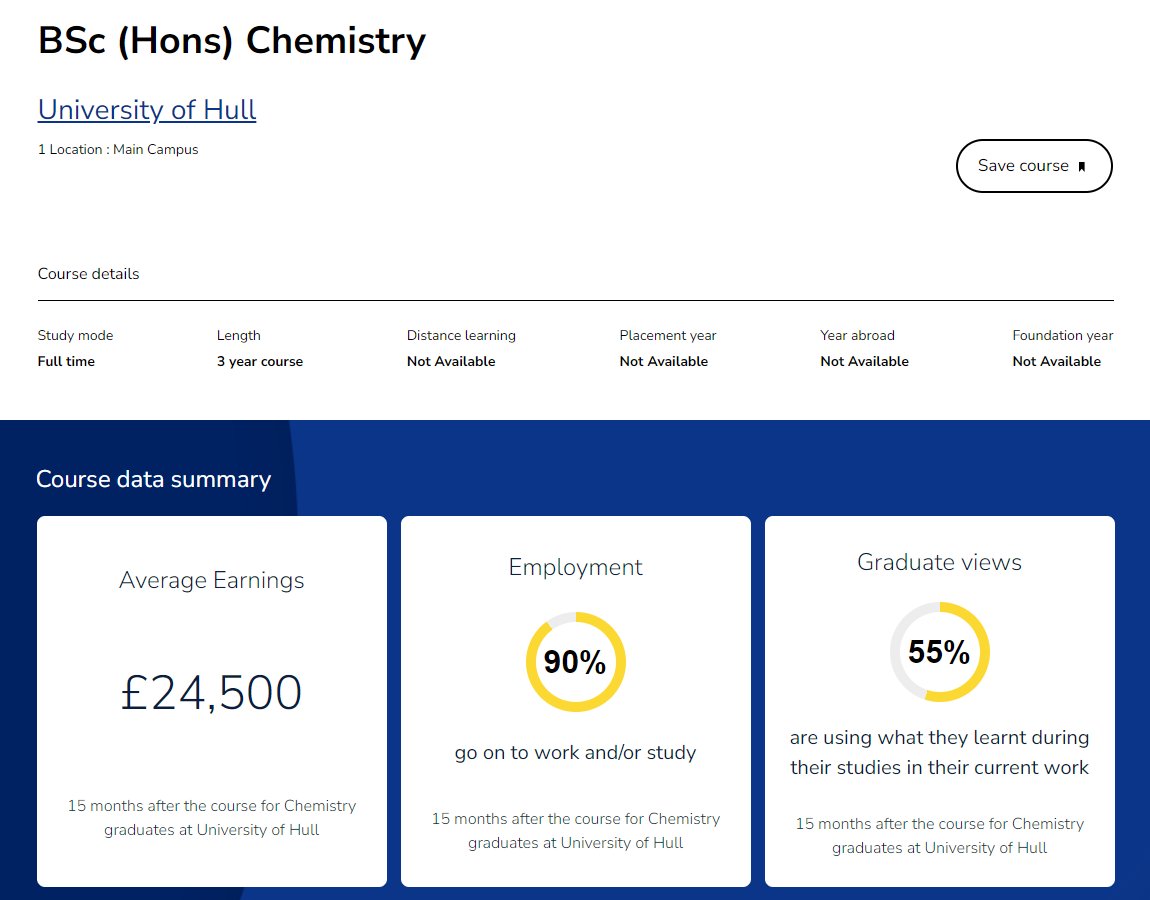The width and height of the screenshot is (1150, 900).
Task: Click the caption under the £24,500 figure
Action: tap(211, 818)
